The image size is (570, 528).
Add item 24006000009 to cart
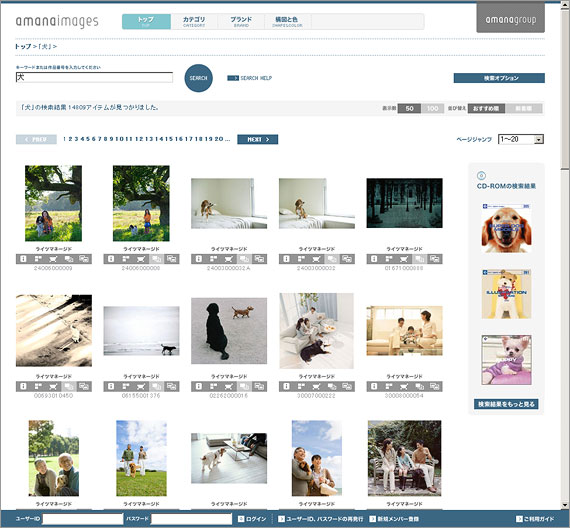[x=54, y=259]
